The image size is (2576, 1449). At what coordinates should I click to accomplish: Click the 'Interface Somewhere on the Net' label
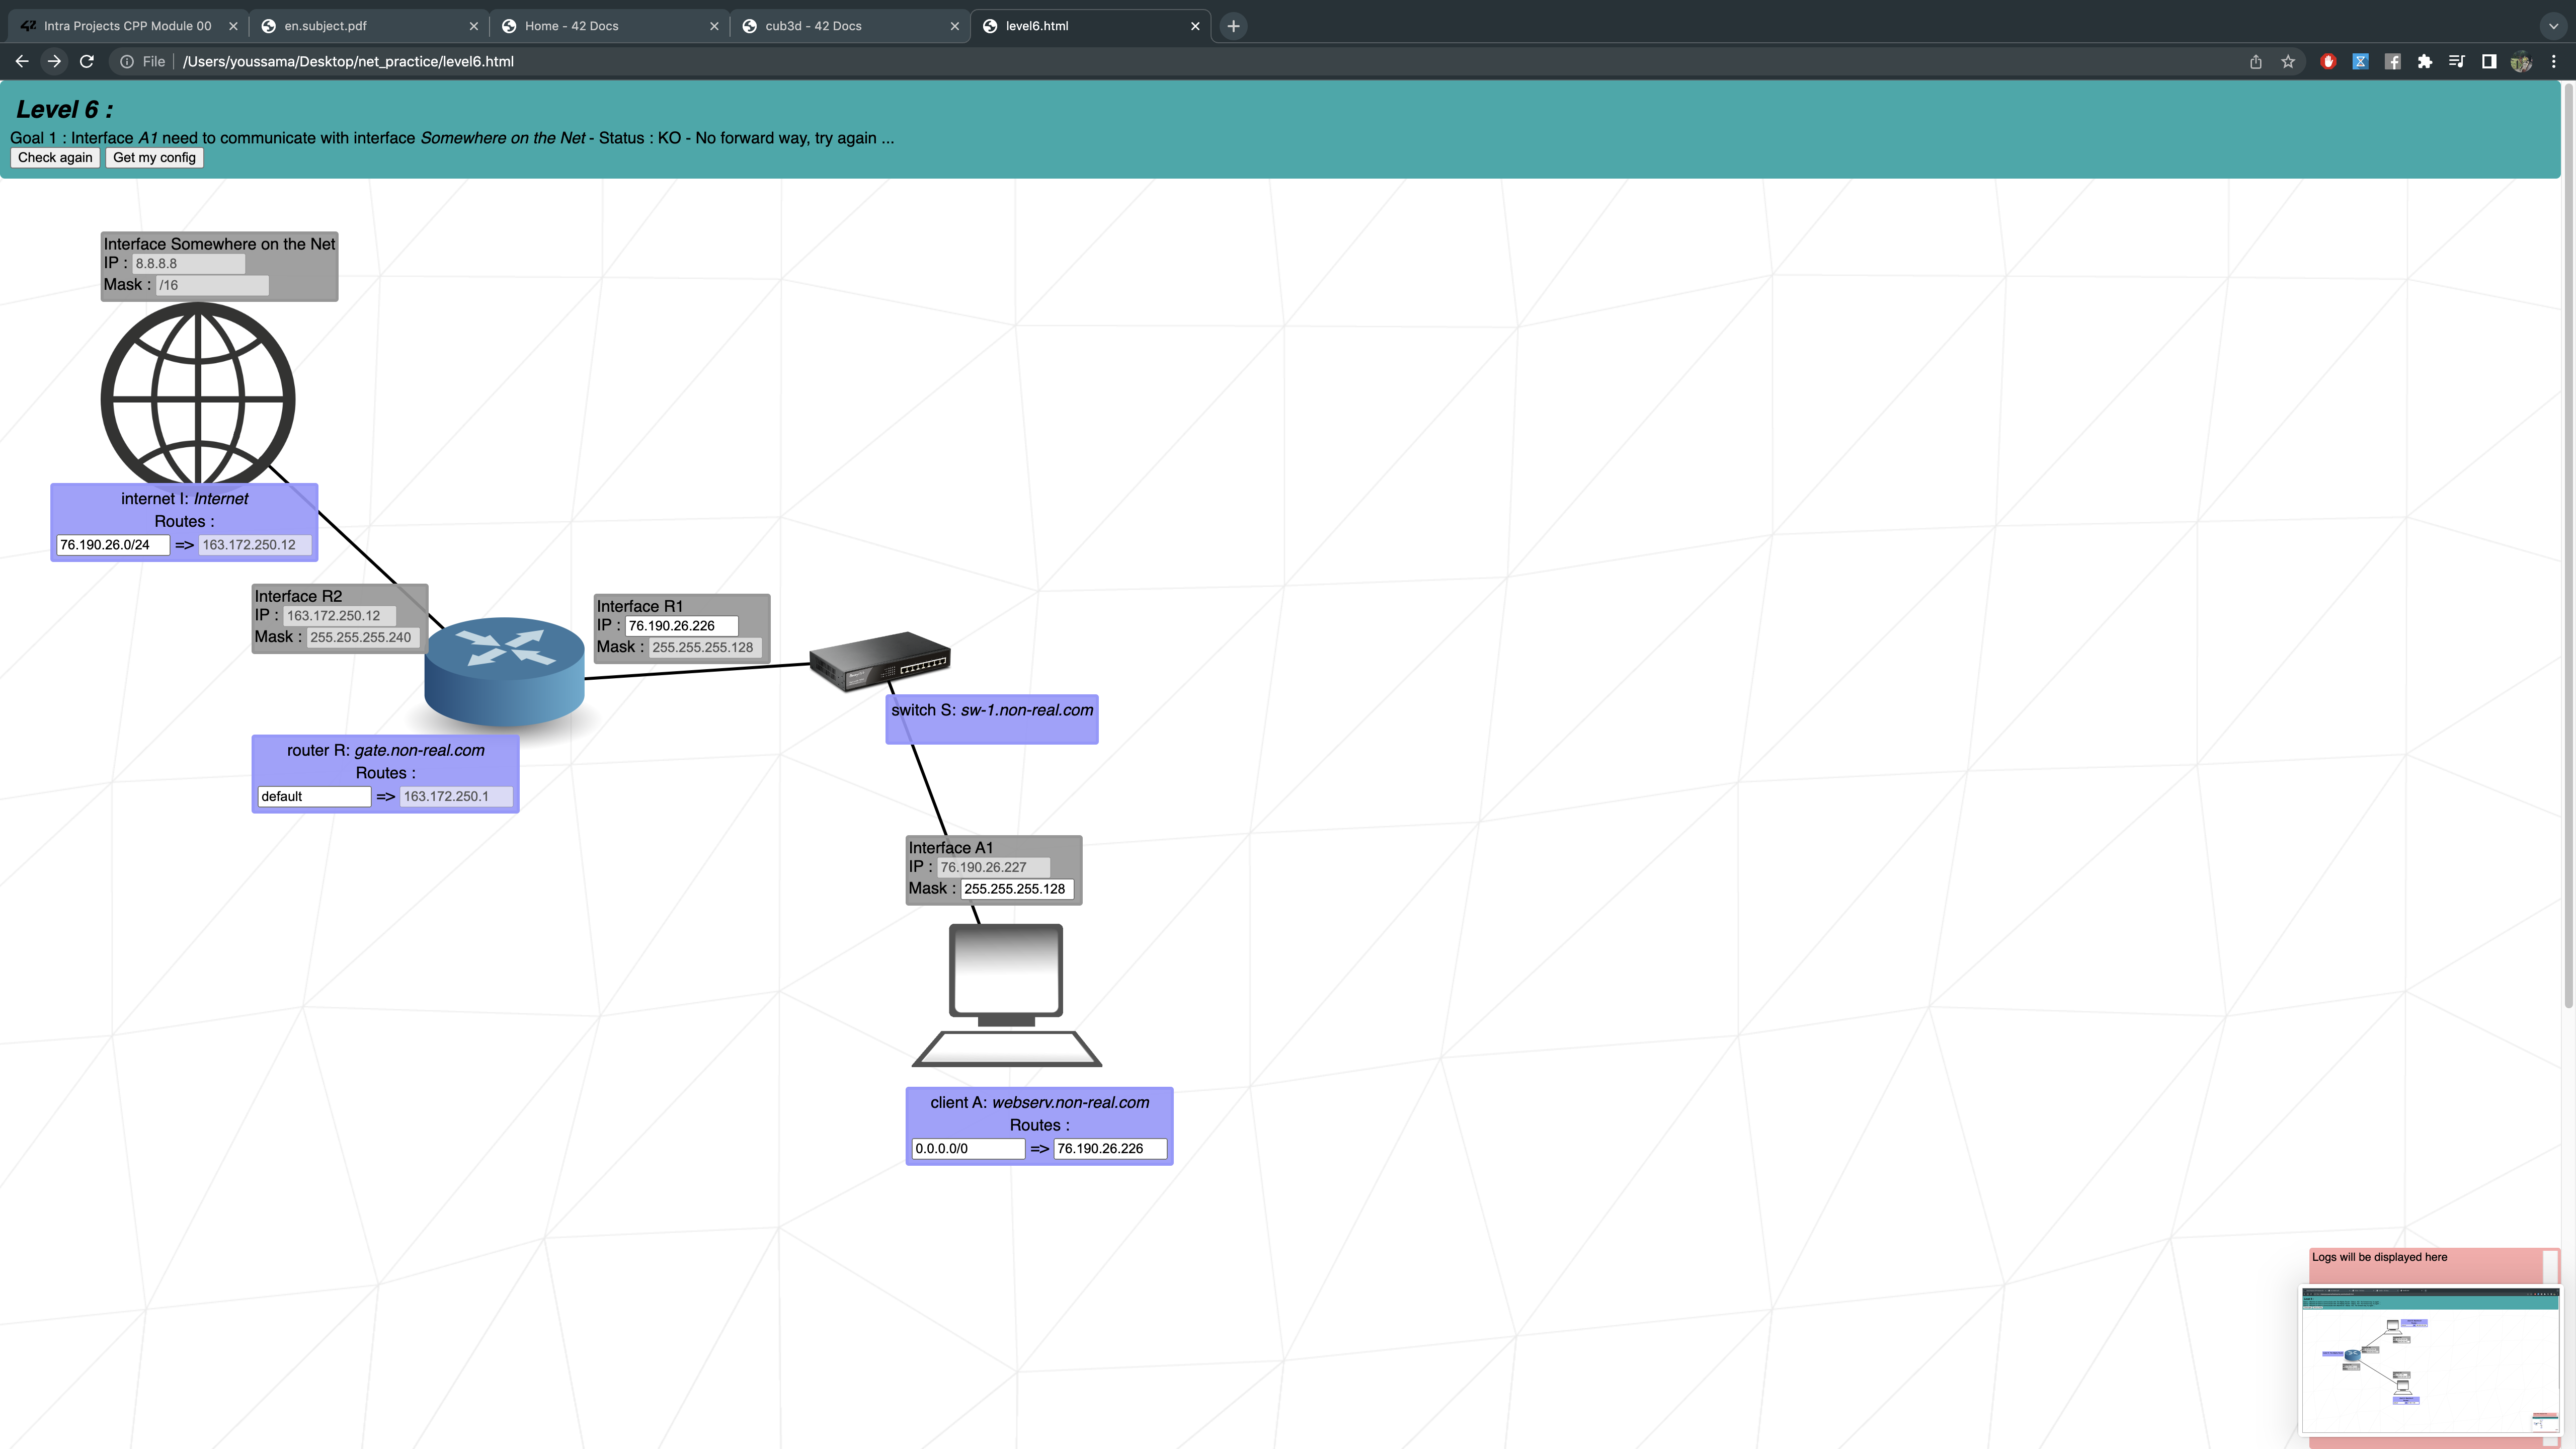coord(219,244)
